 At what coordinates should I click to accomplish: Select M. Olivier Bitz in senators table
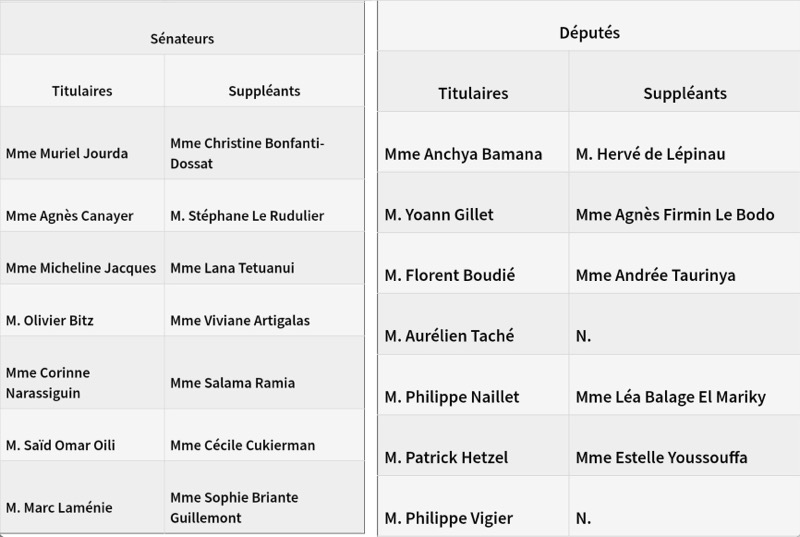click(x=49, y=321)
